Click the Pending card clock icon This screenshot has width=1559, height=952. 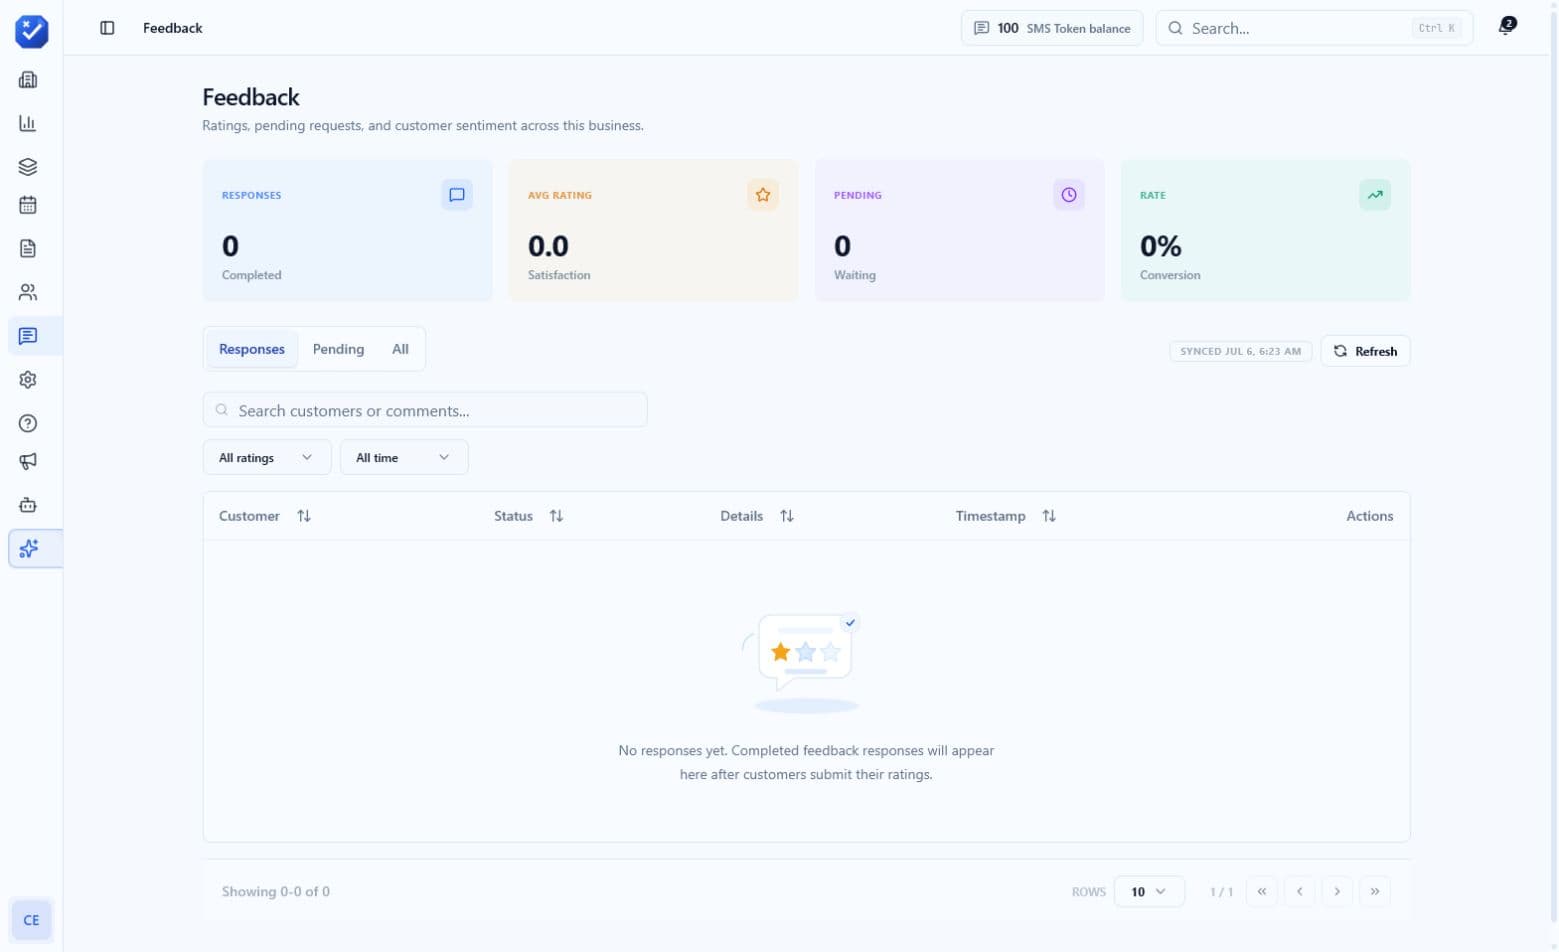click(1069, 195)
